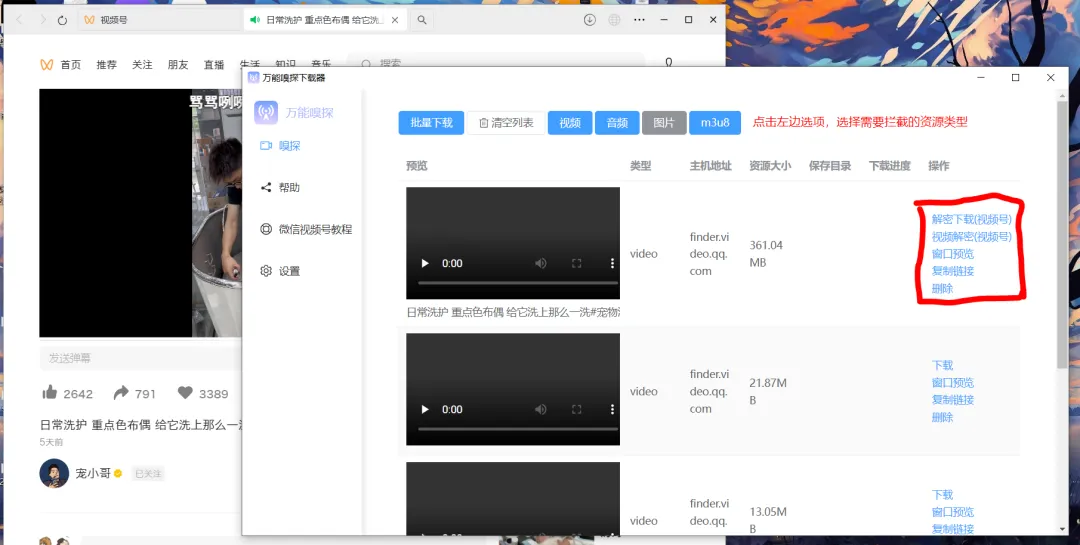The height and width of the screenshot is (545, 1080).
Task: Play the 361.04 MB video preview
Action: (x=425, y=263)
